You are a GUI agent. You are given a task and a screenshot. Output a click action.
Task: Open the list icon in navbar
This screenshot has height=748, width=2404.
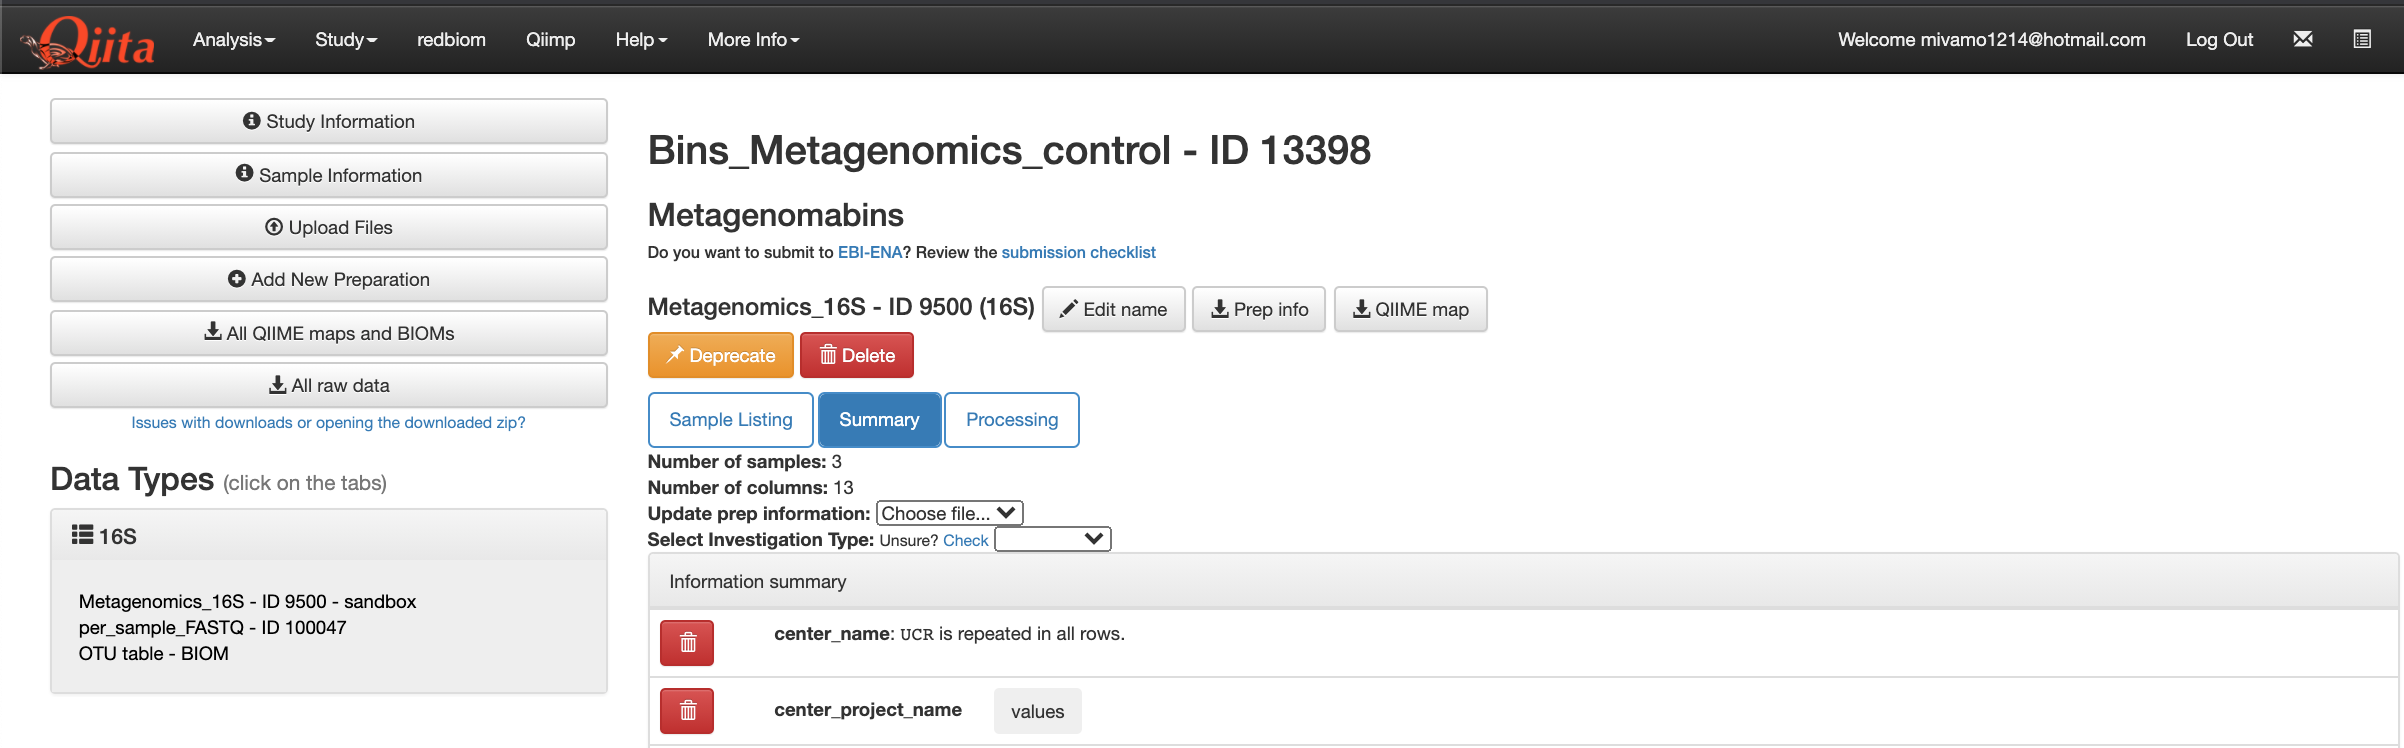(2362, 39)
